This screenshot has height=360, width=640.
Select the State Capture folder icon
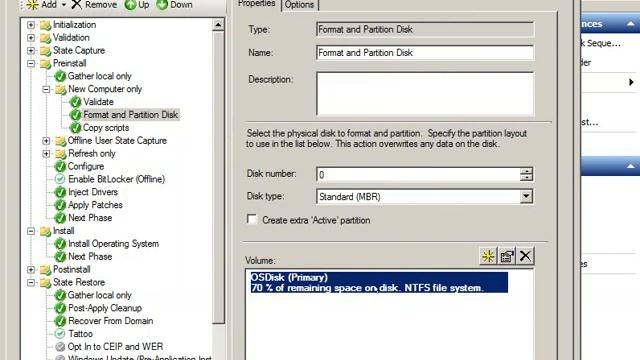[45, 51]
